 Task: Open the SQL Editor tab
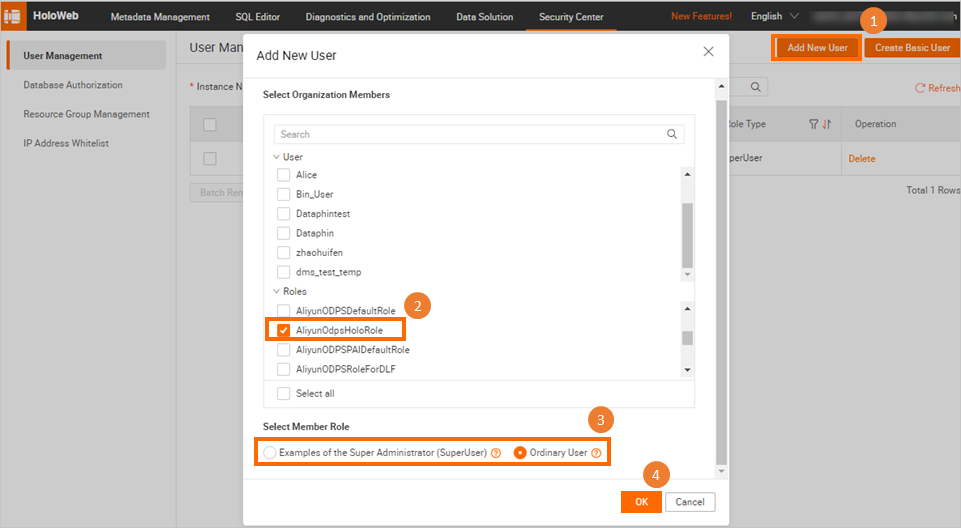click(257, 17)
